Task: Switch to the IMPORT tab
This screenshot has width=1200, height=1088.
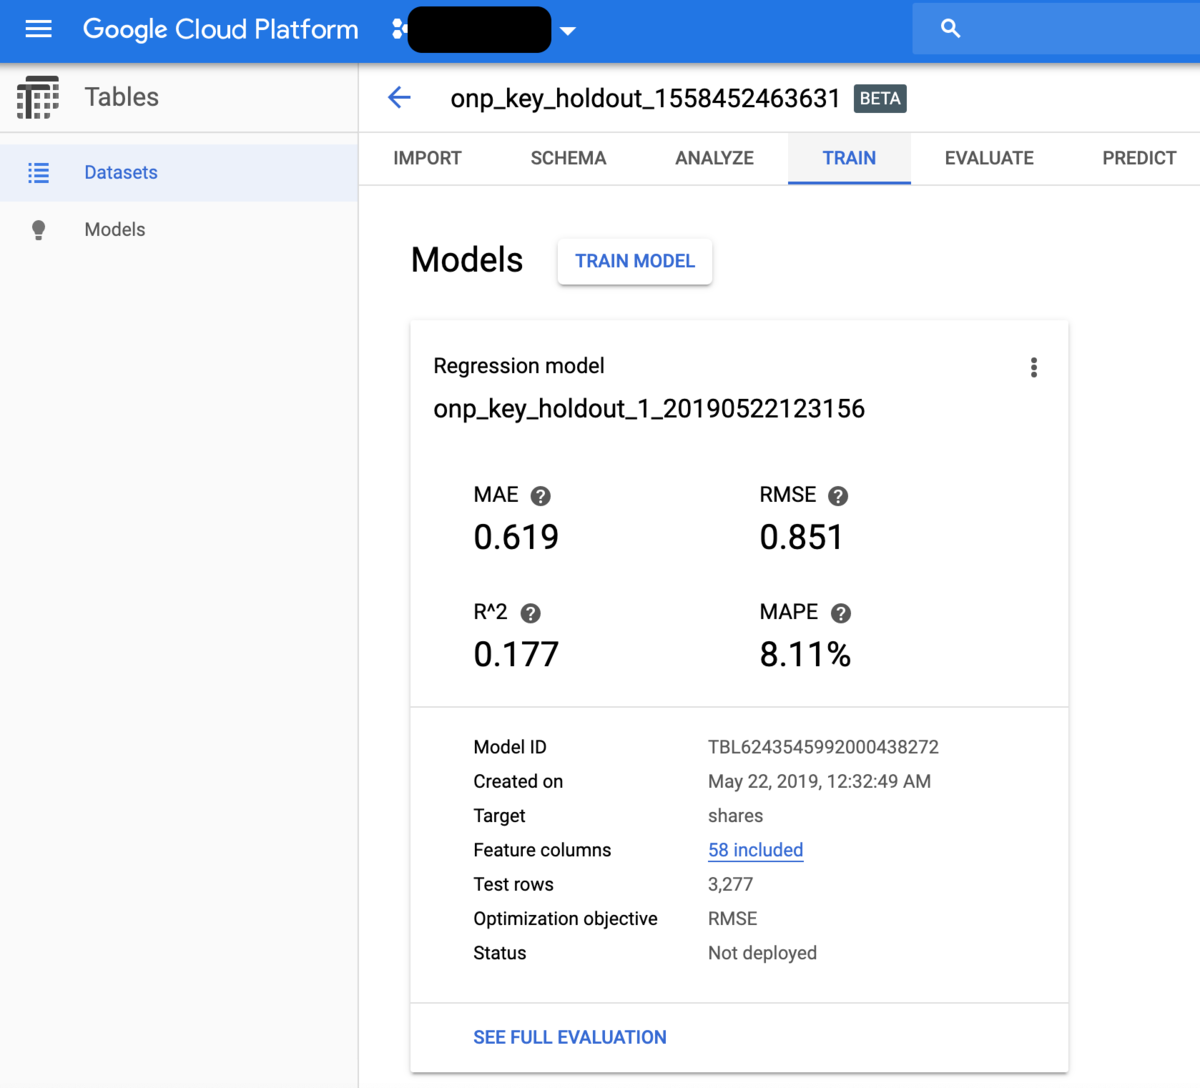Action: (427, 158)
